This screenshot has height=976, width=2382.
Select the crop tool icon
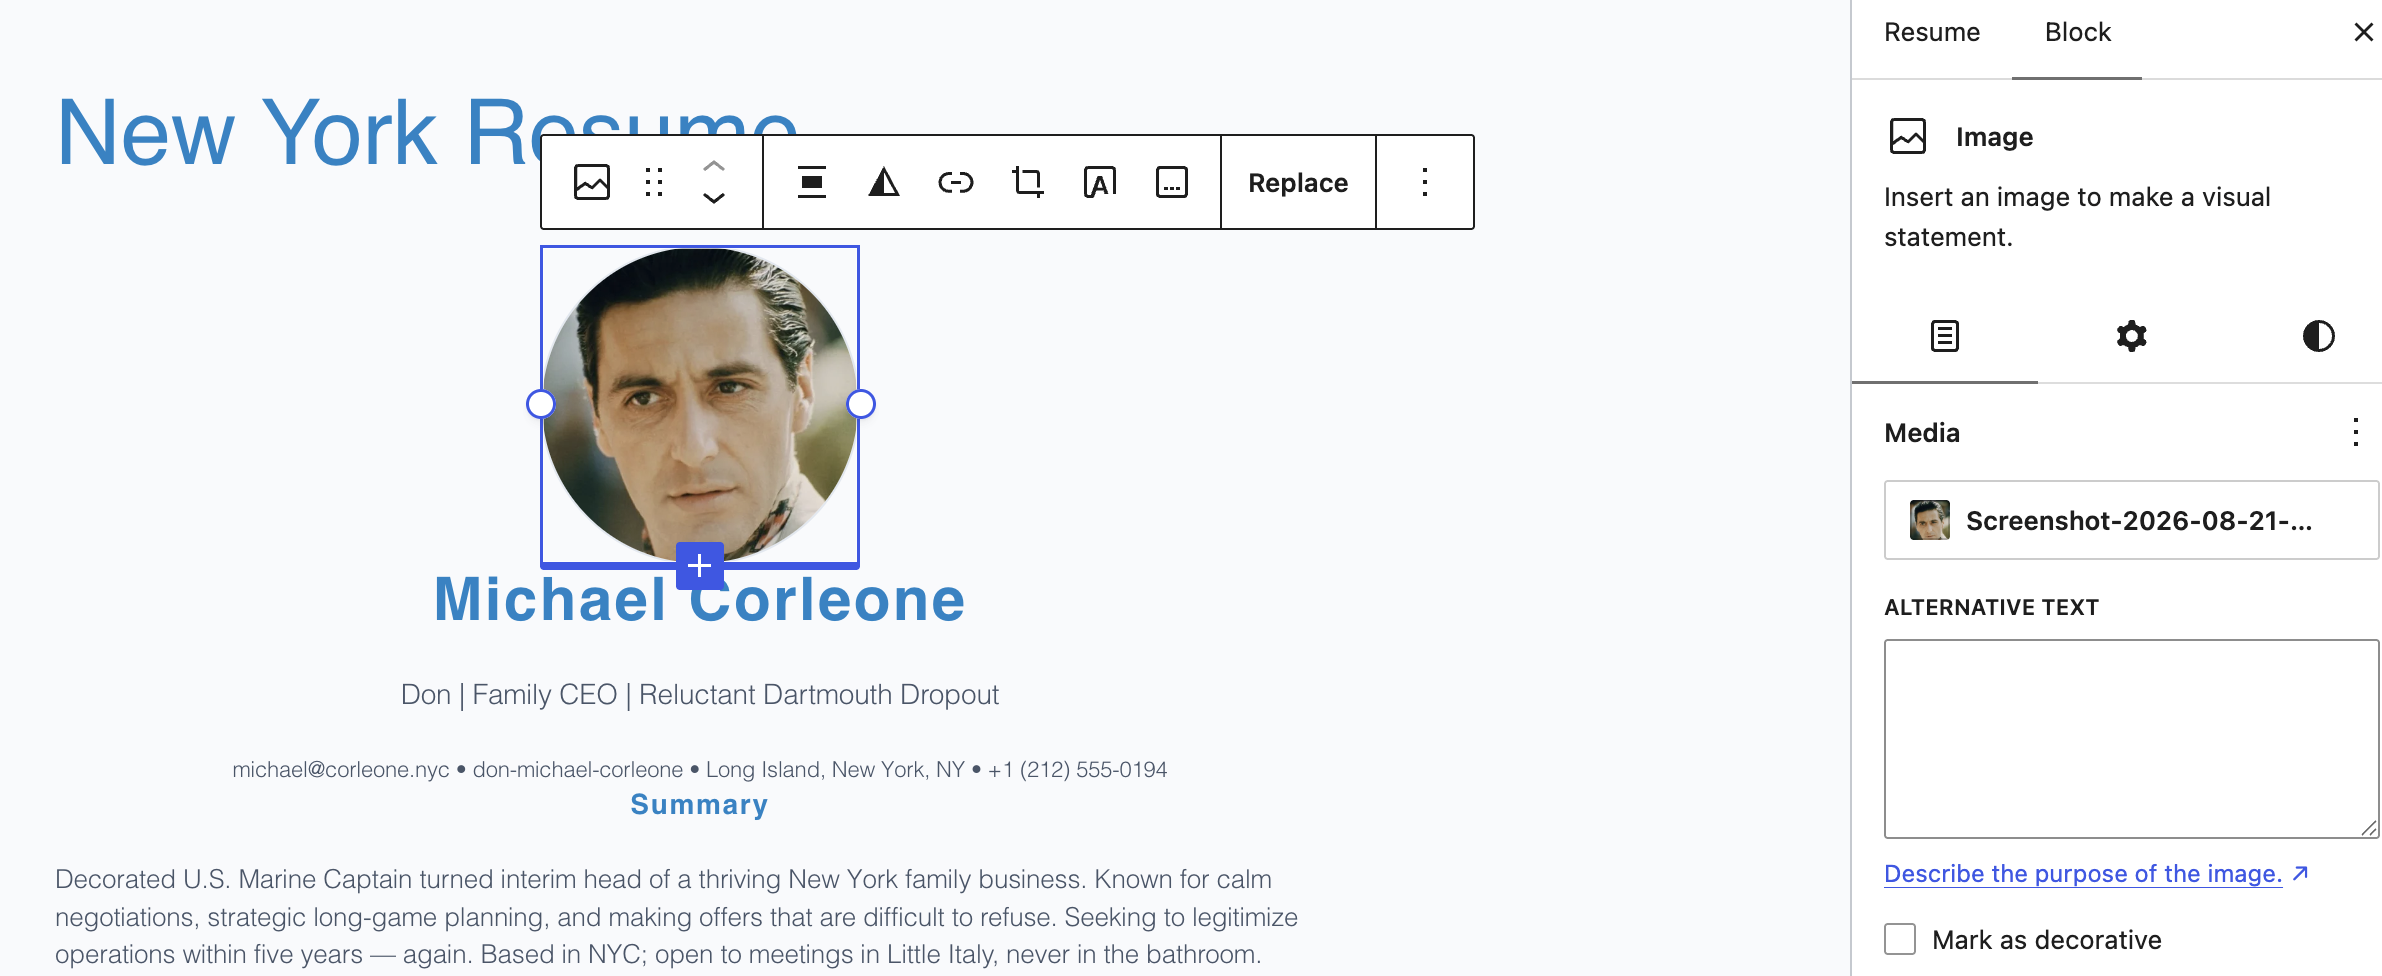point(1028,182)
